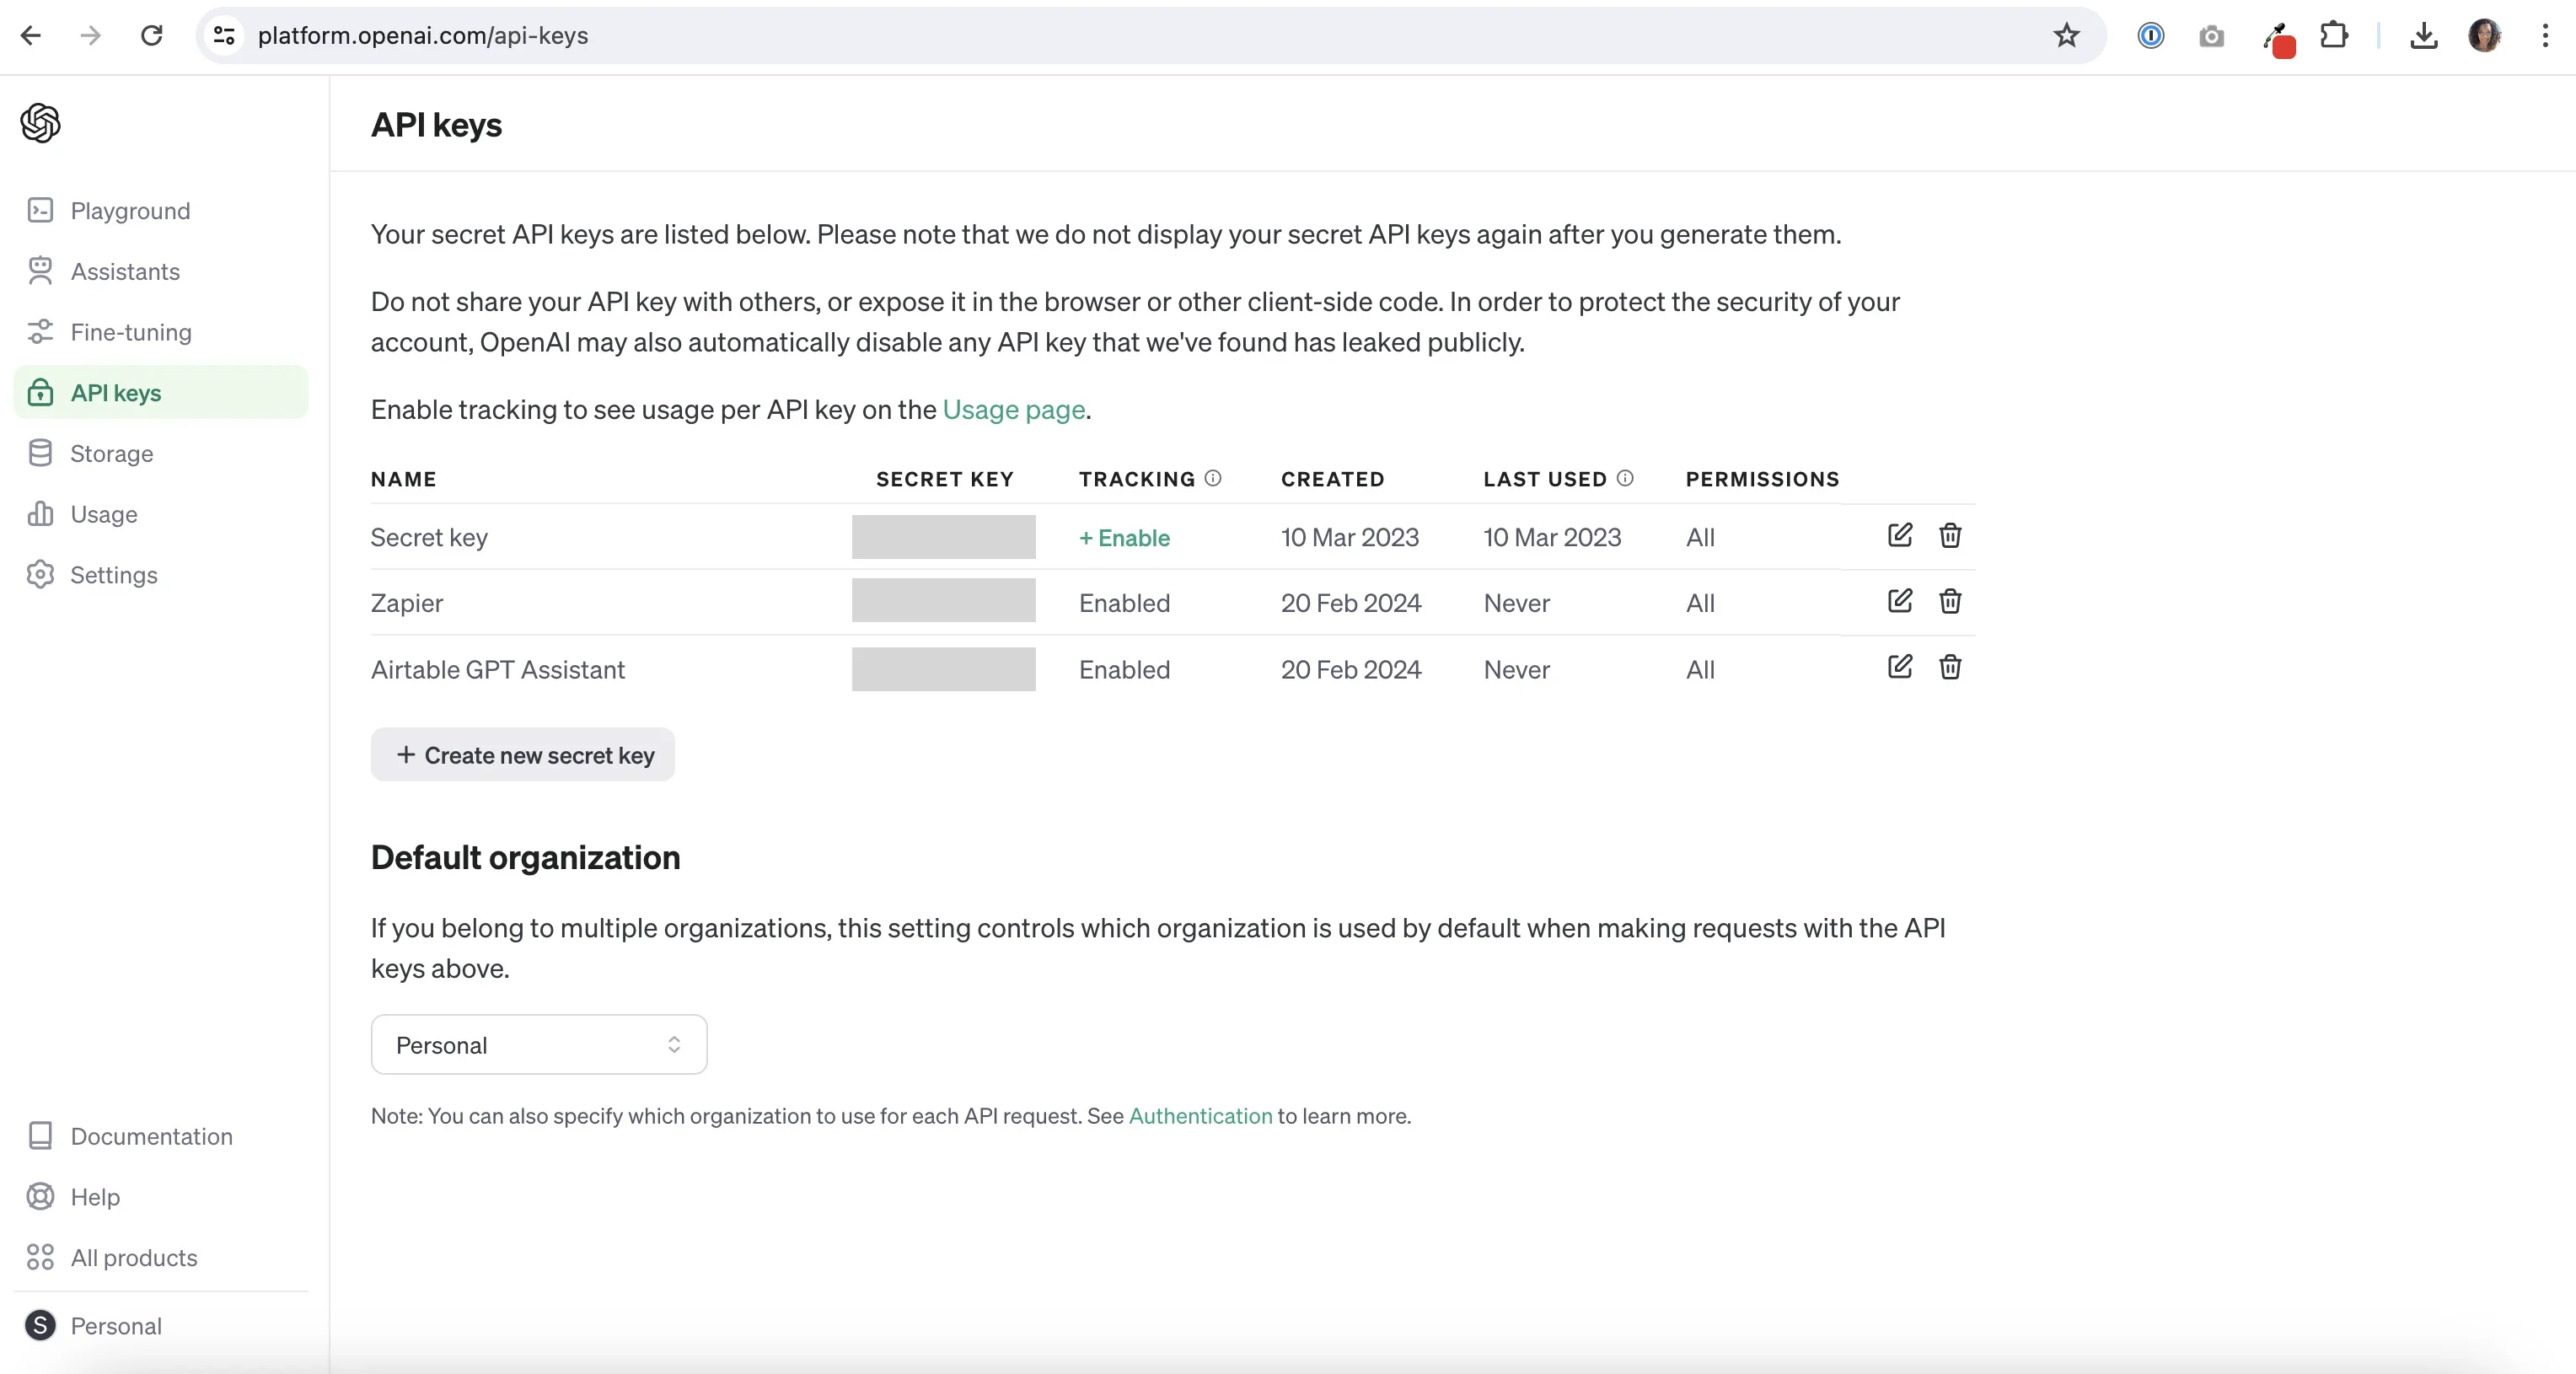Open the Fine-tuning page
The height and width of the screenshot is (1374, 2576).
click(x=131, y=332)
